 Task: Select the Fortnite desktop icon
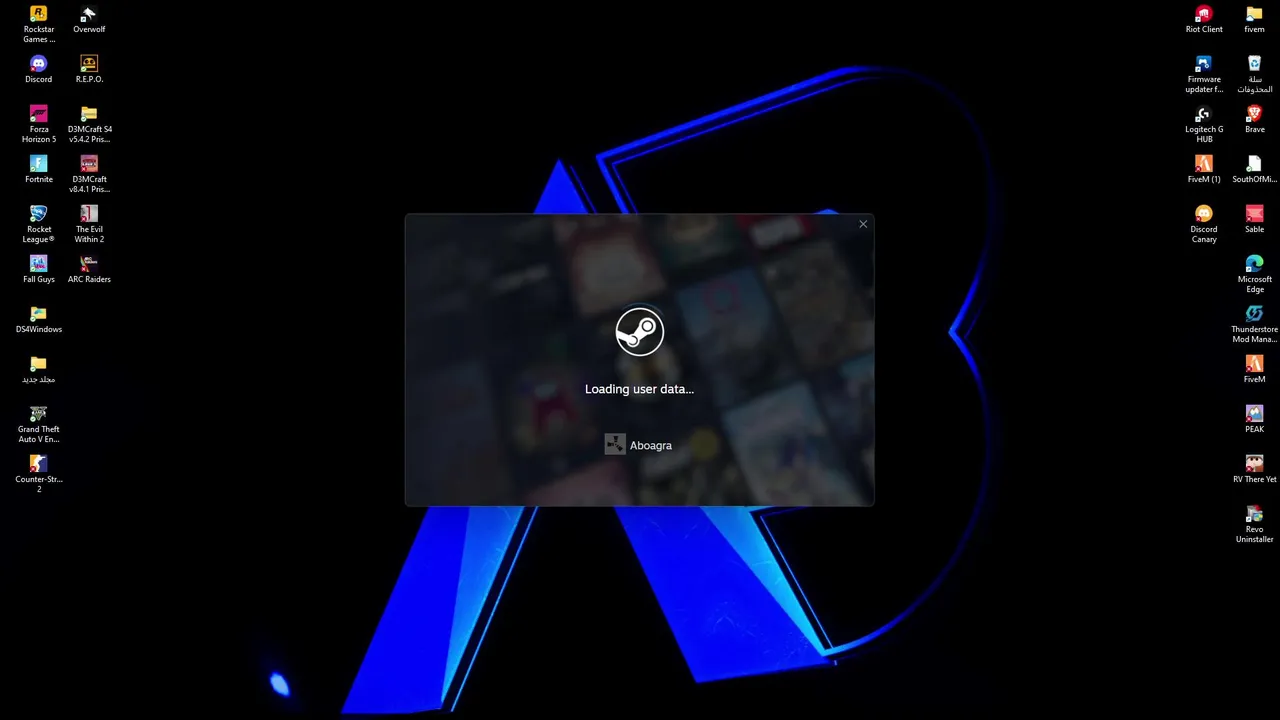pyautogui.click(x=38, y=164)
